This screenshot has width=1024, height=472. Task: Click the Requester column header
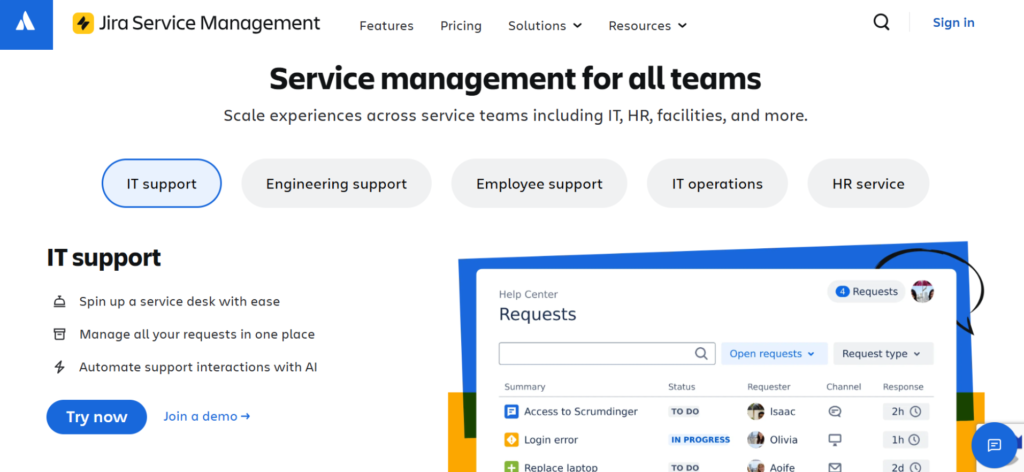pyautogui.click(x=769, y=386)
